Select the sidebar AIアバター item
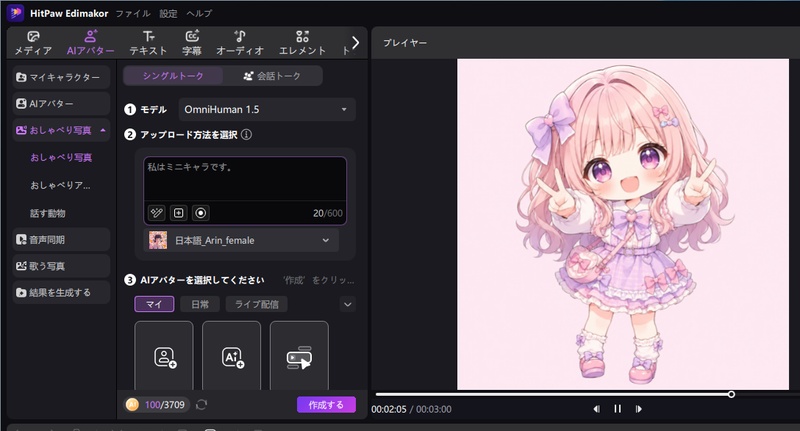This screenshot has width=800, height=431. pyautogui.click(x=61, y=104)
